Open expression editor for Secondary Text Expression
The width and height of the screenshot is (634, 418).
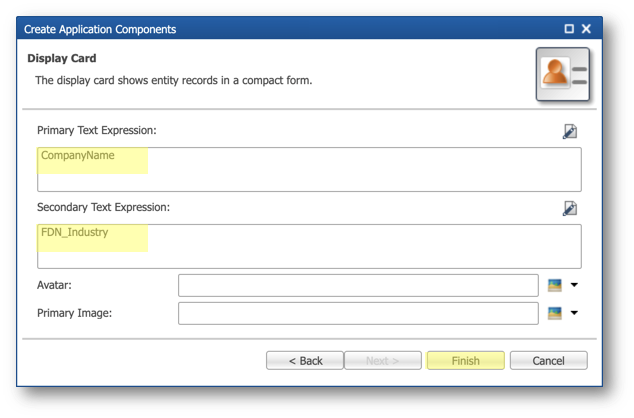pyautogui.click(x=570, y=208)
